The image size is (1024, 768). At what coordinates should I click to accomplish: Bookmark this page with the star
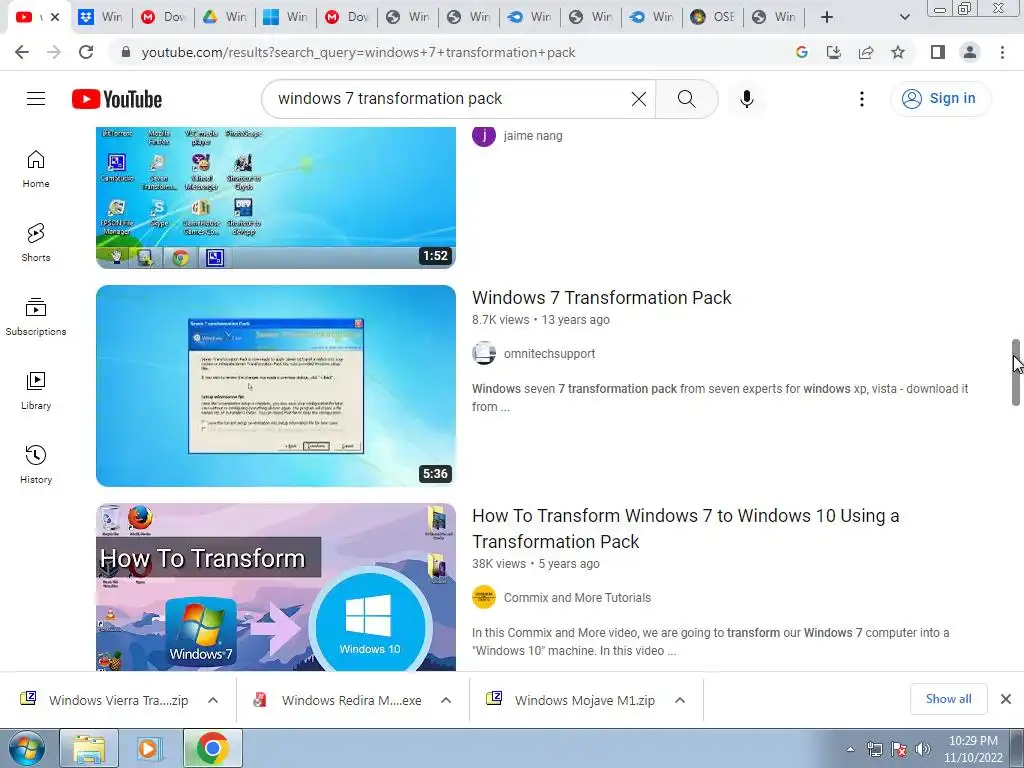[898, 52]
